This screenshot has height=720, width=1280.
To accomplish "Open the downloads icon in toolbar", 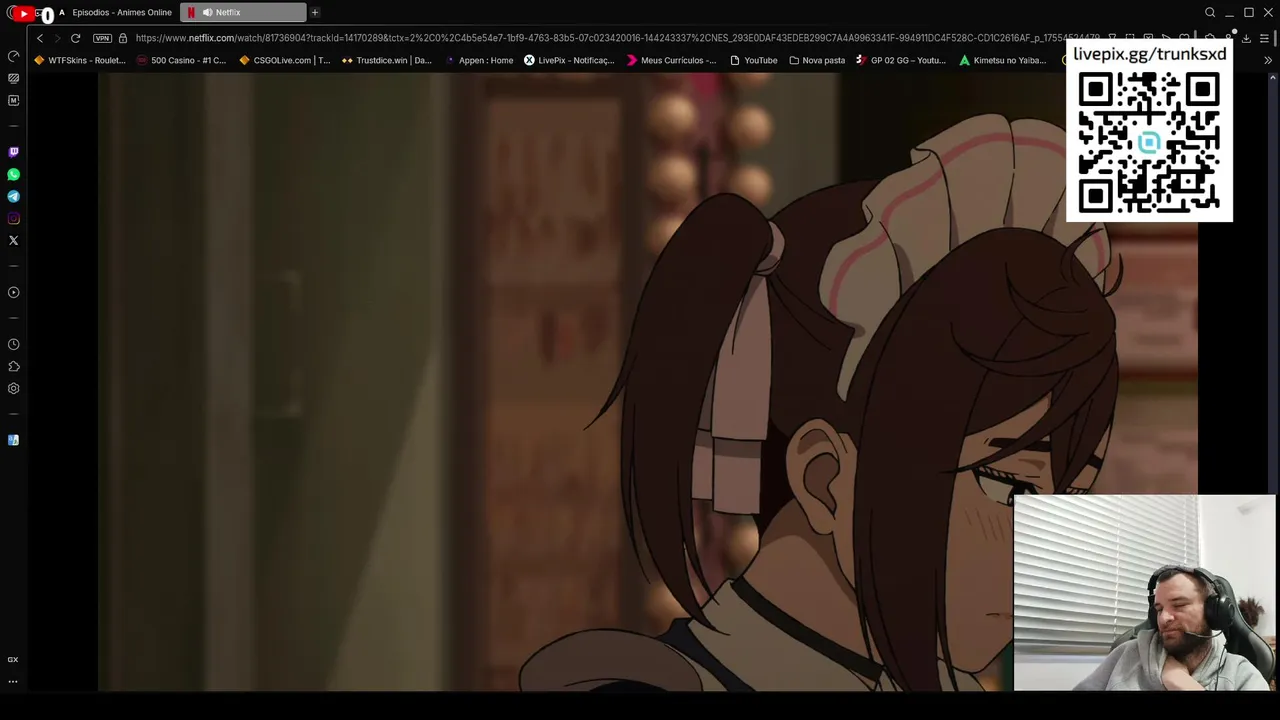I will coord(1246,38).
